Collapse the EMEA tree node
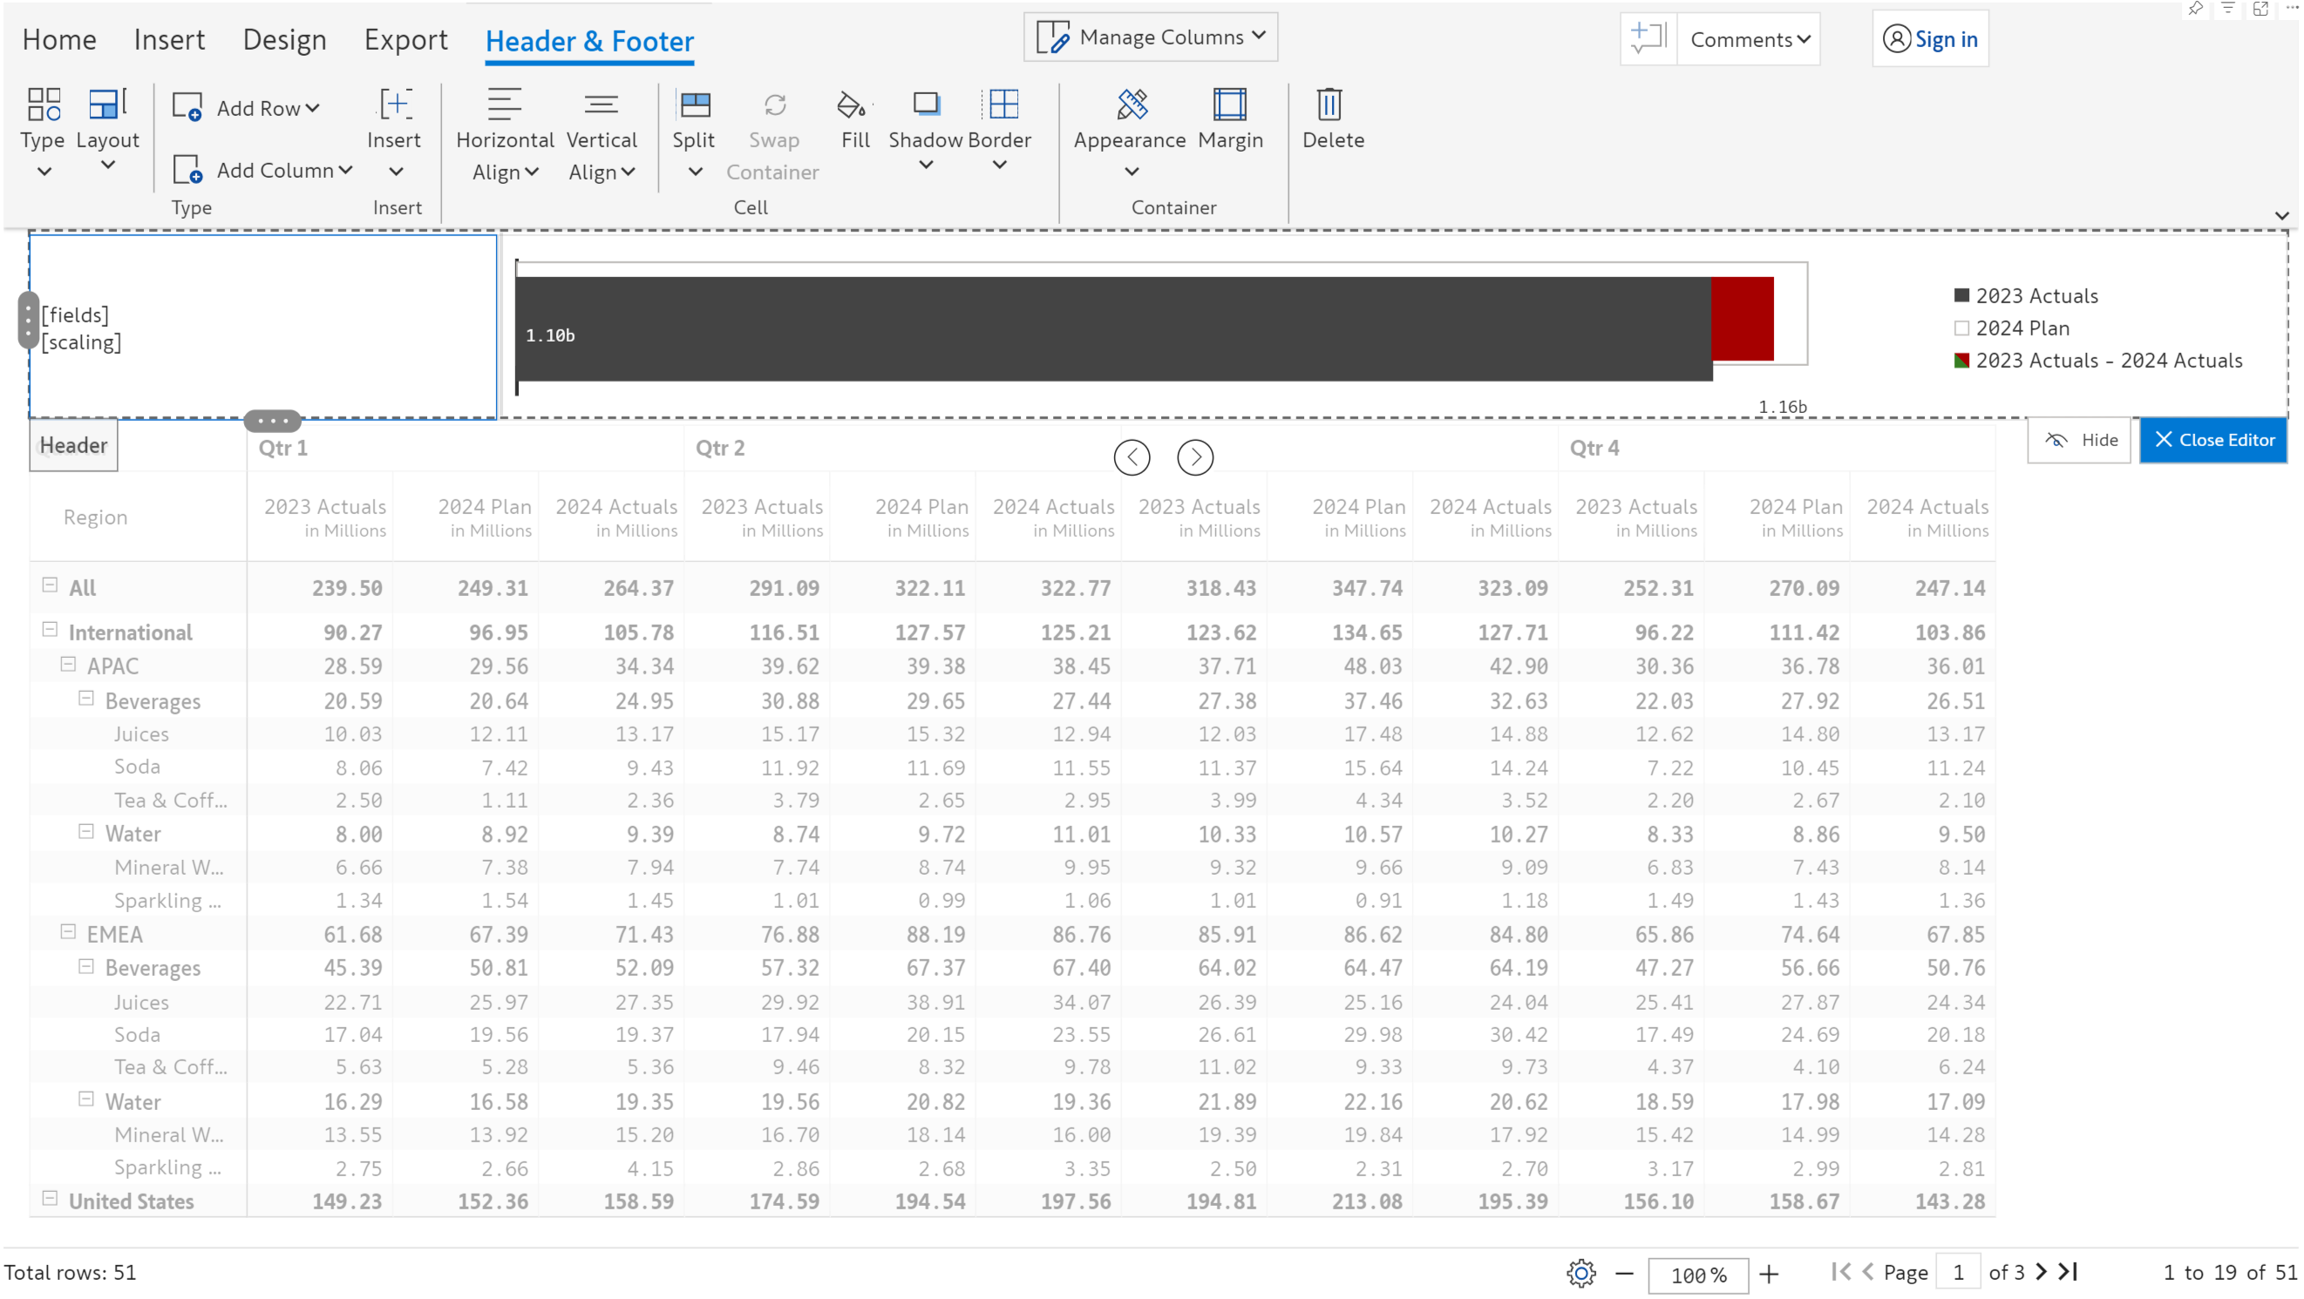Screen dimensions: 2304x1299 [x=68, y=932]
